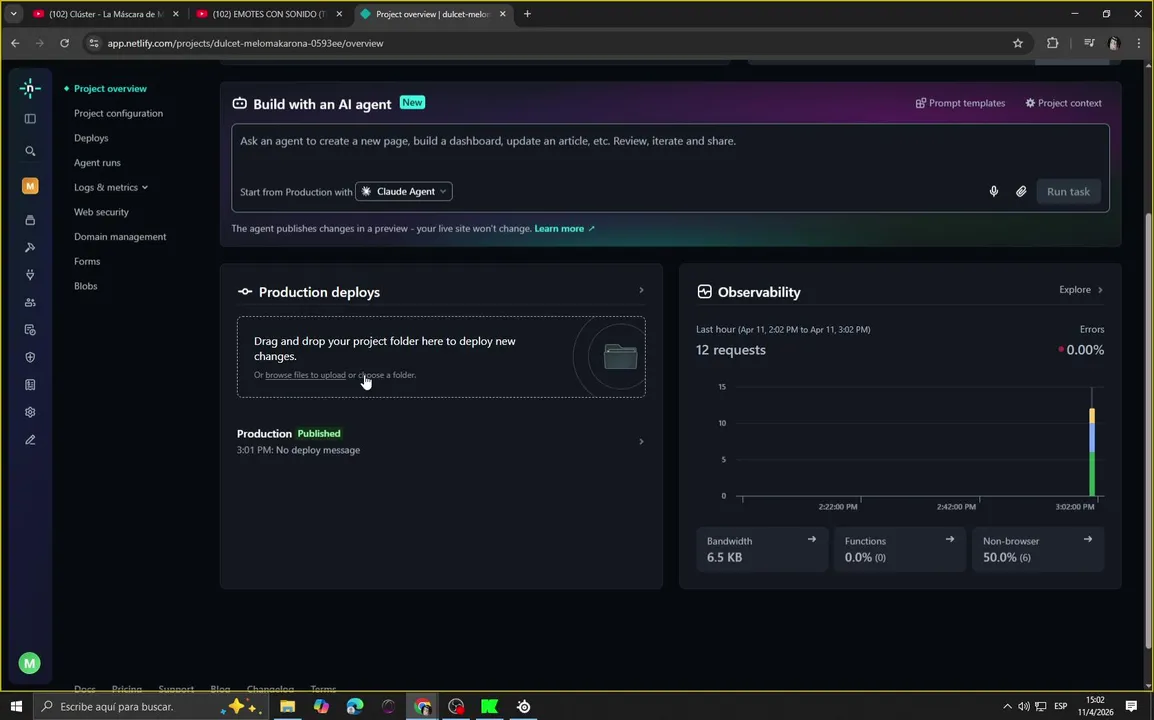1154x720 pixels.
Task: Open site information icon in address bar
Action: [93, 43]
